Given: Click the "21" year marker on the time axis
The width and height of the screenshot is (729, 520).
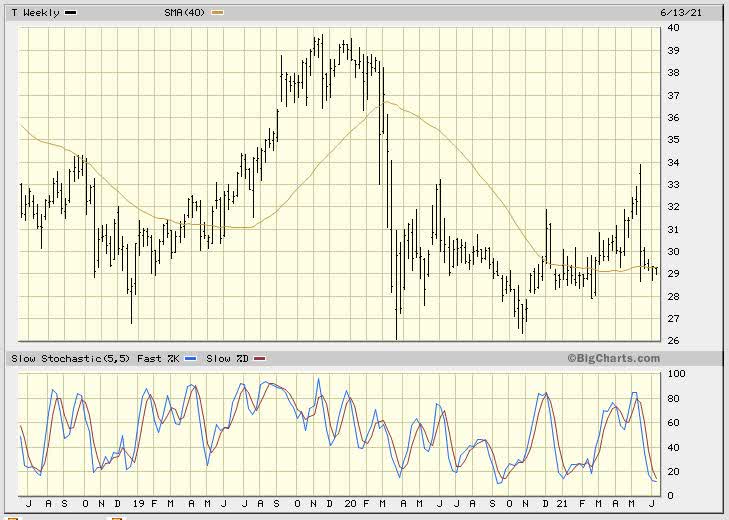Looking at the screenshot, I should [x=562, y=504].
